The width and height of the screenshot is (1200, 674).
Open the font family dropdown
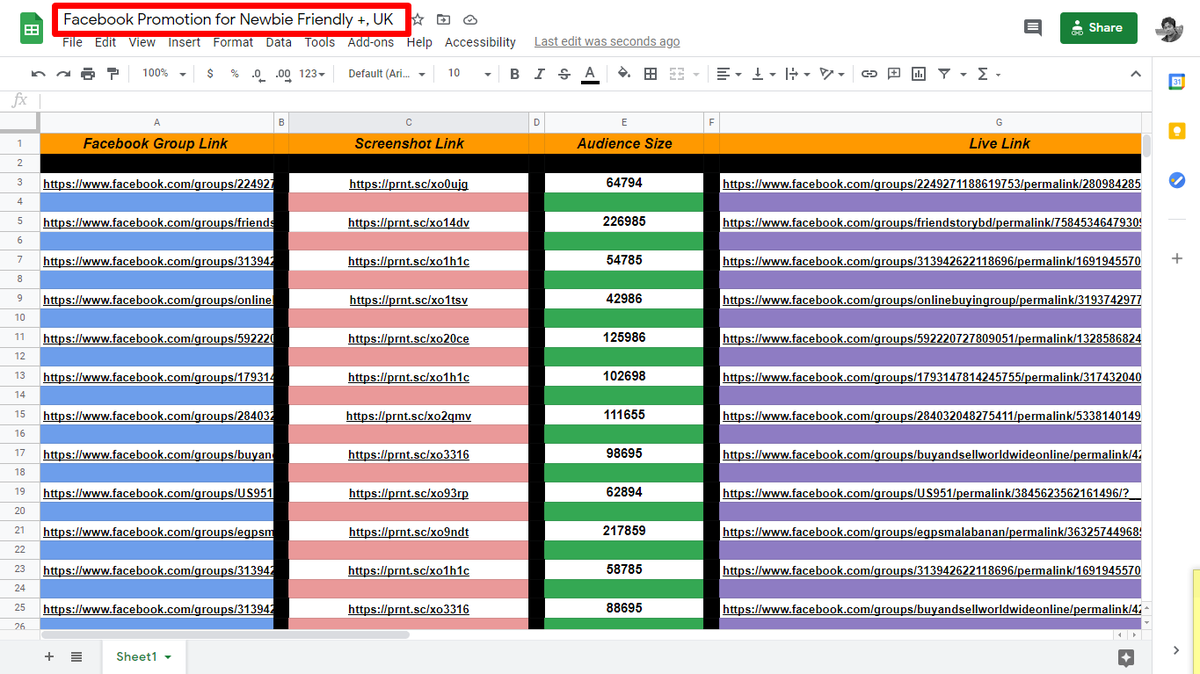(x=387, y=74)
